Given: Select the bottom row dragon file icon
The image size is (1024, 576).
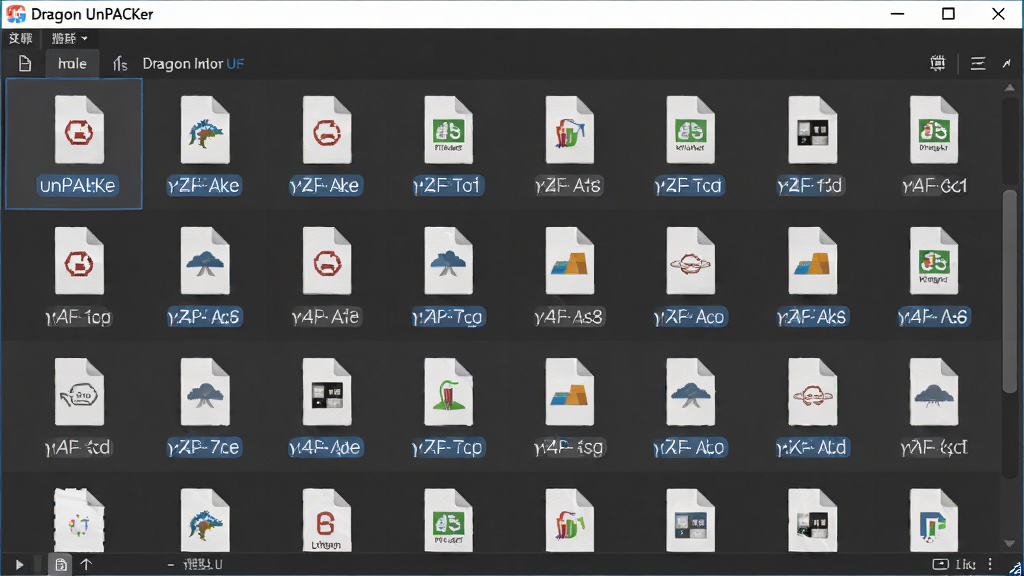Looking at the screenshot, I should tap(205, 520).
